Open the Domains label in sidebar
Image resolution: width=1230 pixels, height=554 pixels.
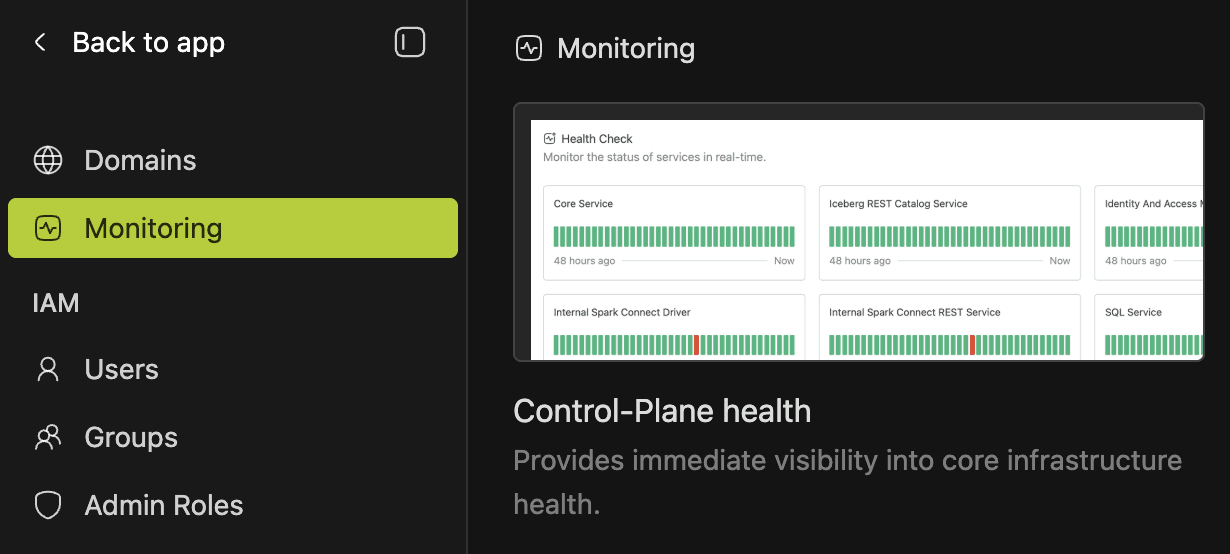[x=140, y=160]
